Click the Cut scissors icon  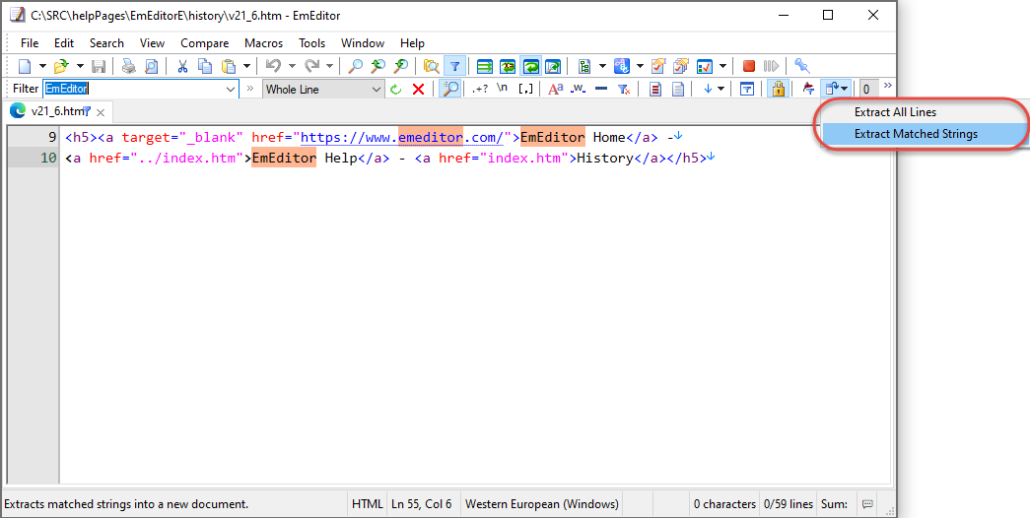tap(183, 66)
